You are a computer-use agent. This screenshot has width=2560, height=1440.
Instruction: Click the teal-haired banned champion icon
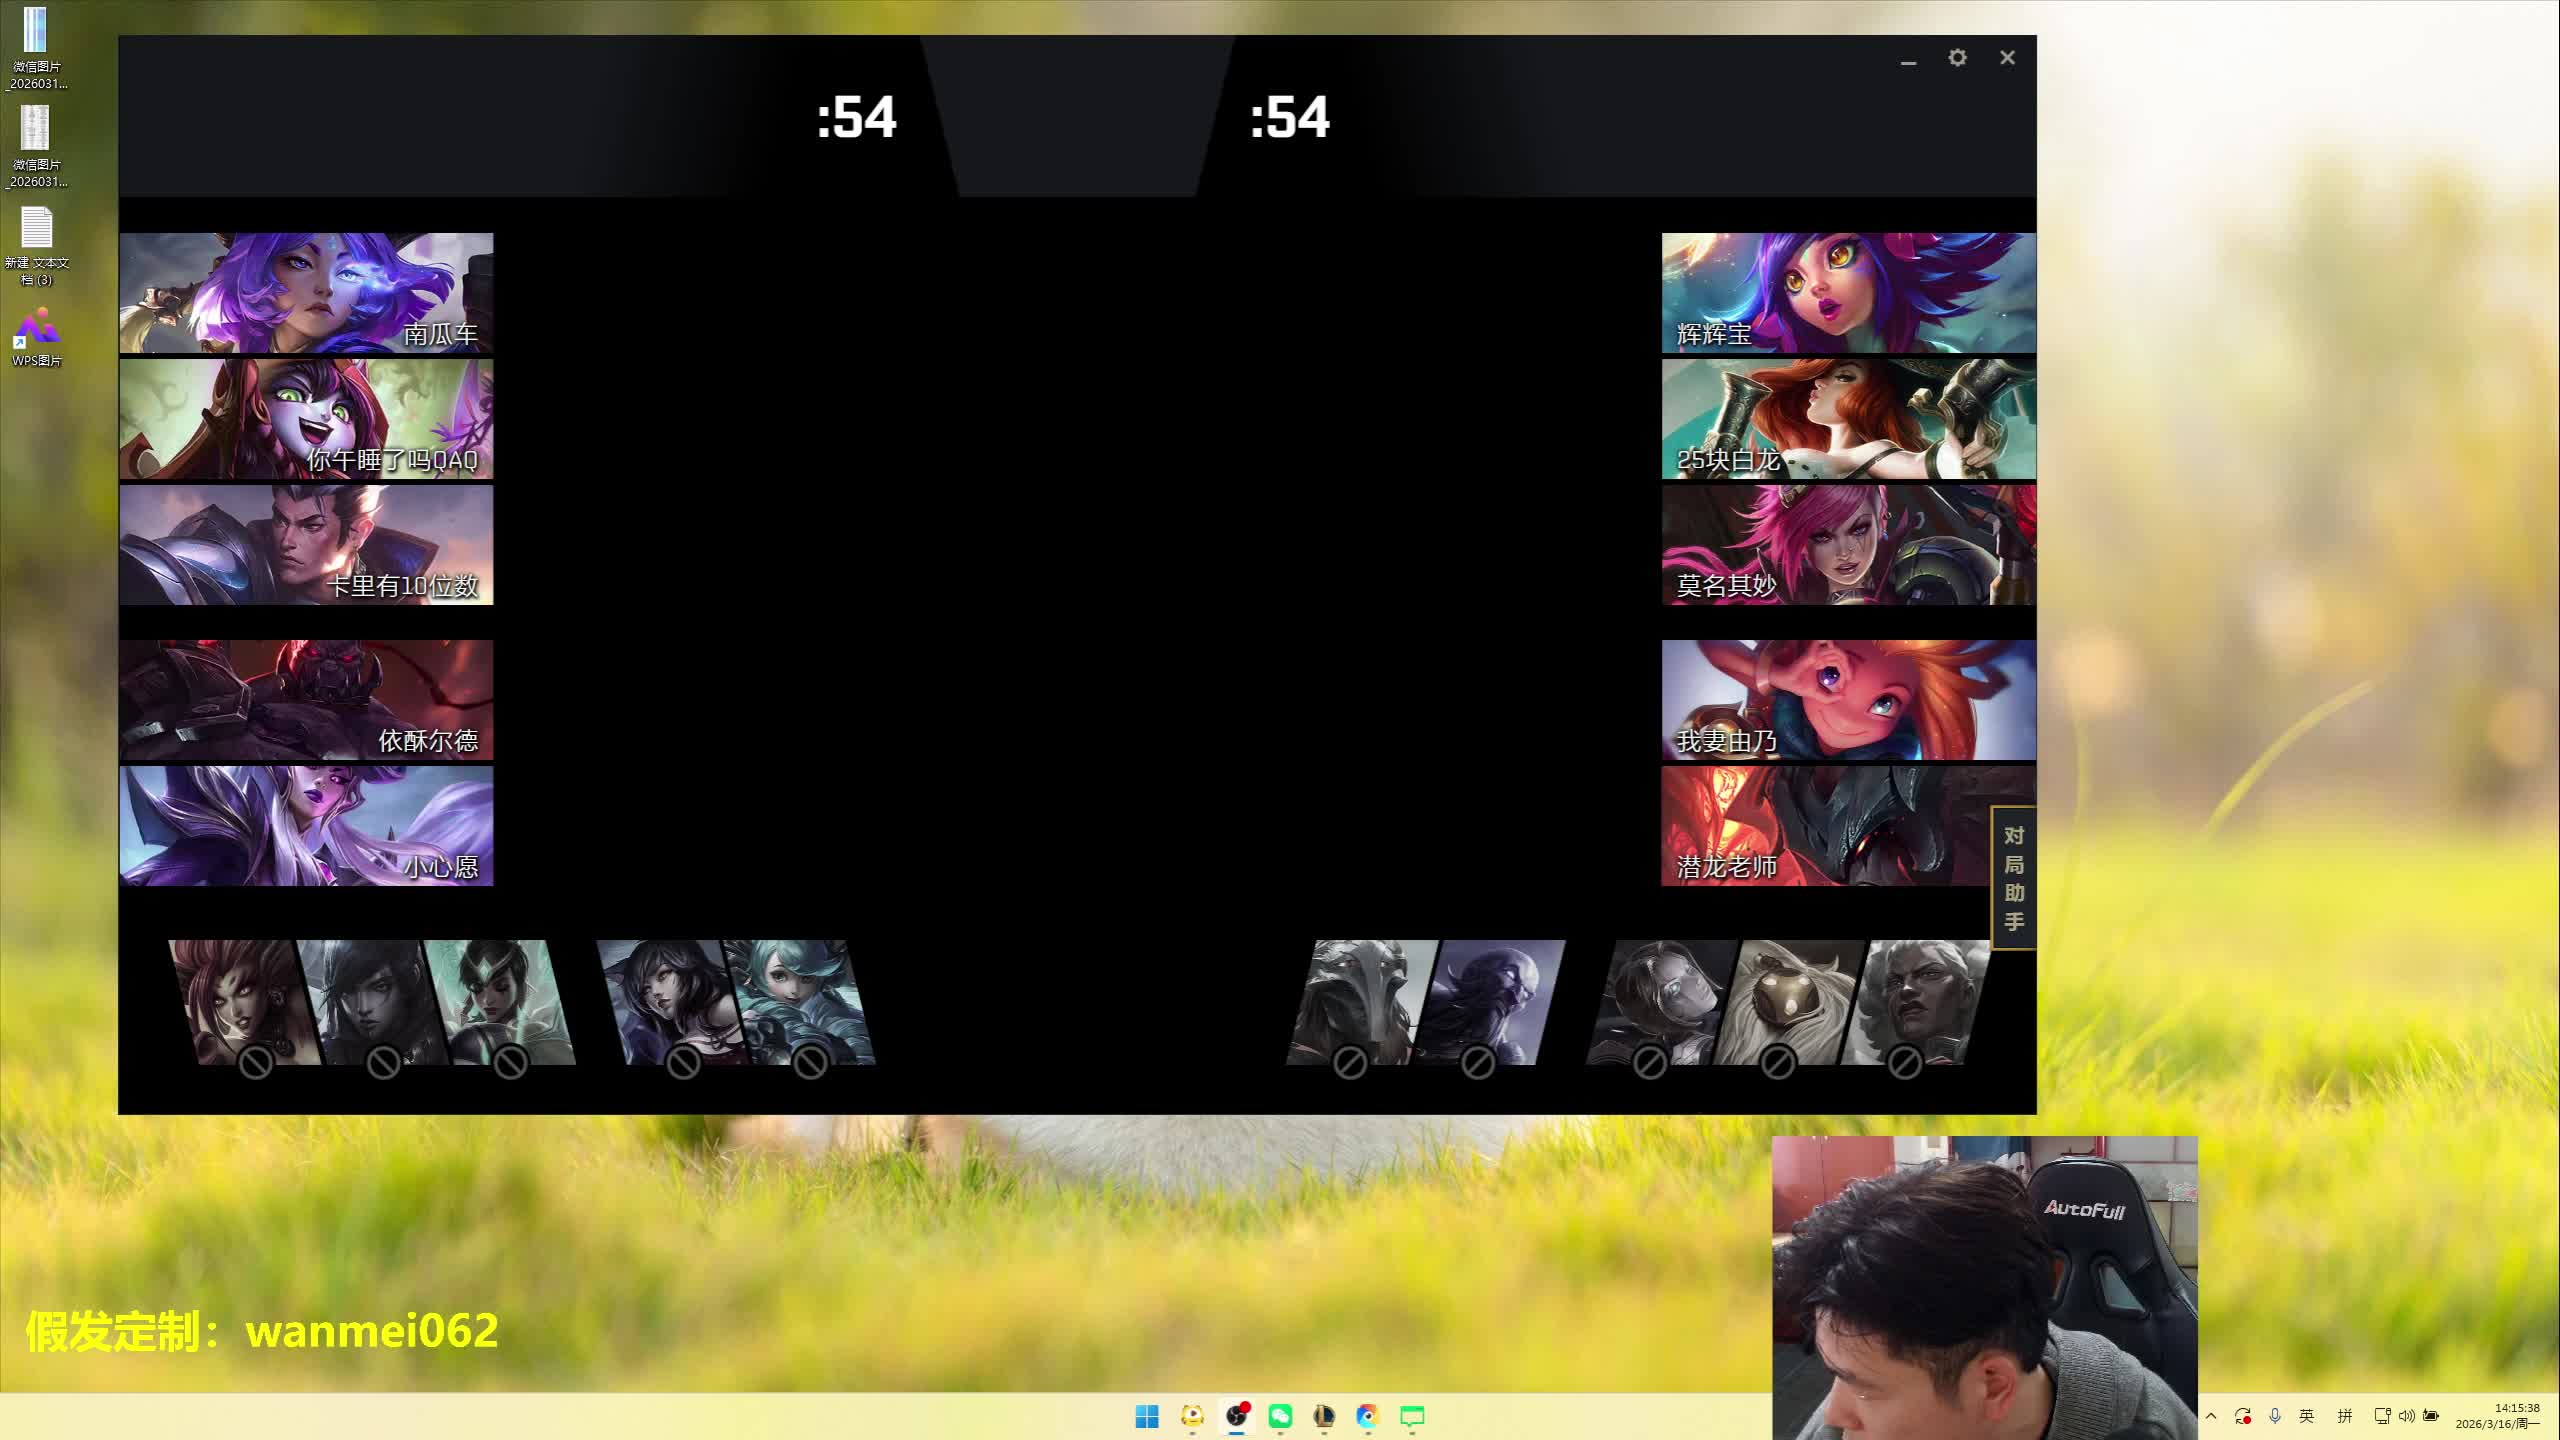tap(800, 1002)
